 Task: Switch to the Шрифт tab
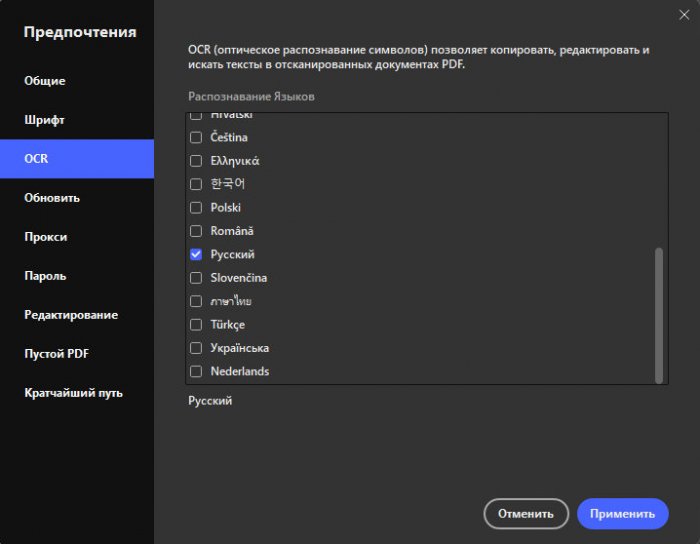coord(45,120)
